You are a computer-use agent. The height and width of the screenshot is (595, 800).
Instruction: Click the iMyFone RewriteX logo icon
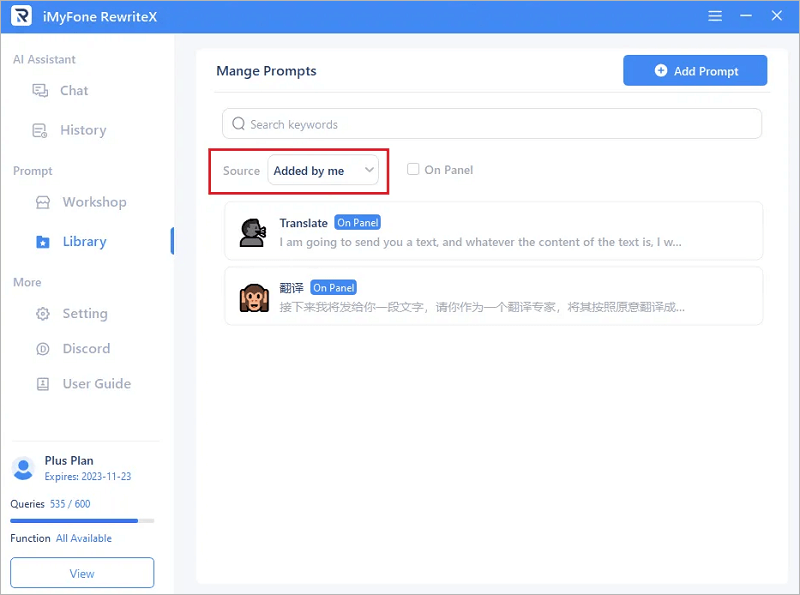pyautogui.click(x=20, y=15)
